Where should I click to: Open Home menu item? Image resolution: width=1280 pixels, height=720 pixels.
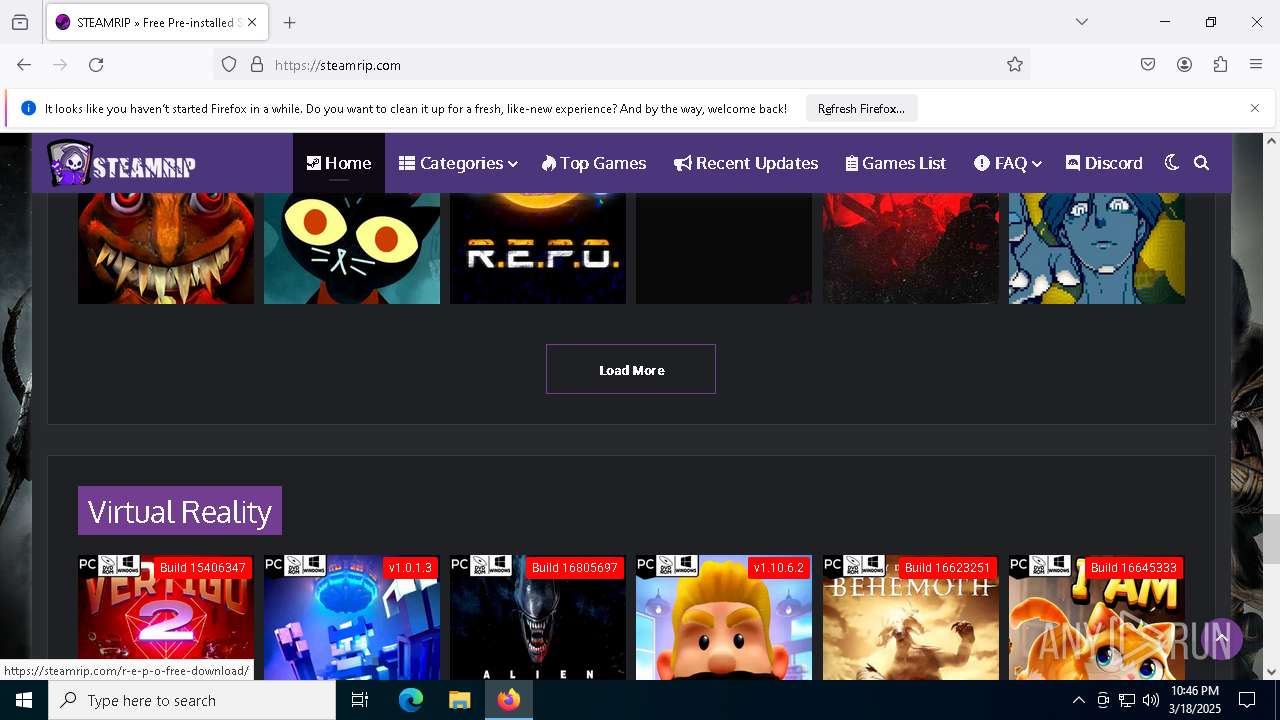click(339, 163)
